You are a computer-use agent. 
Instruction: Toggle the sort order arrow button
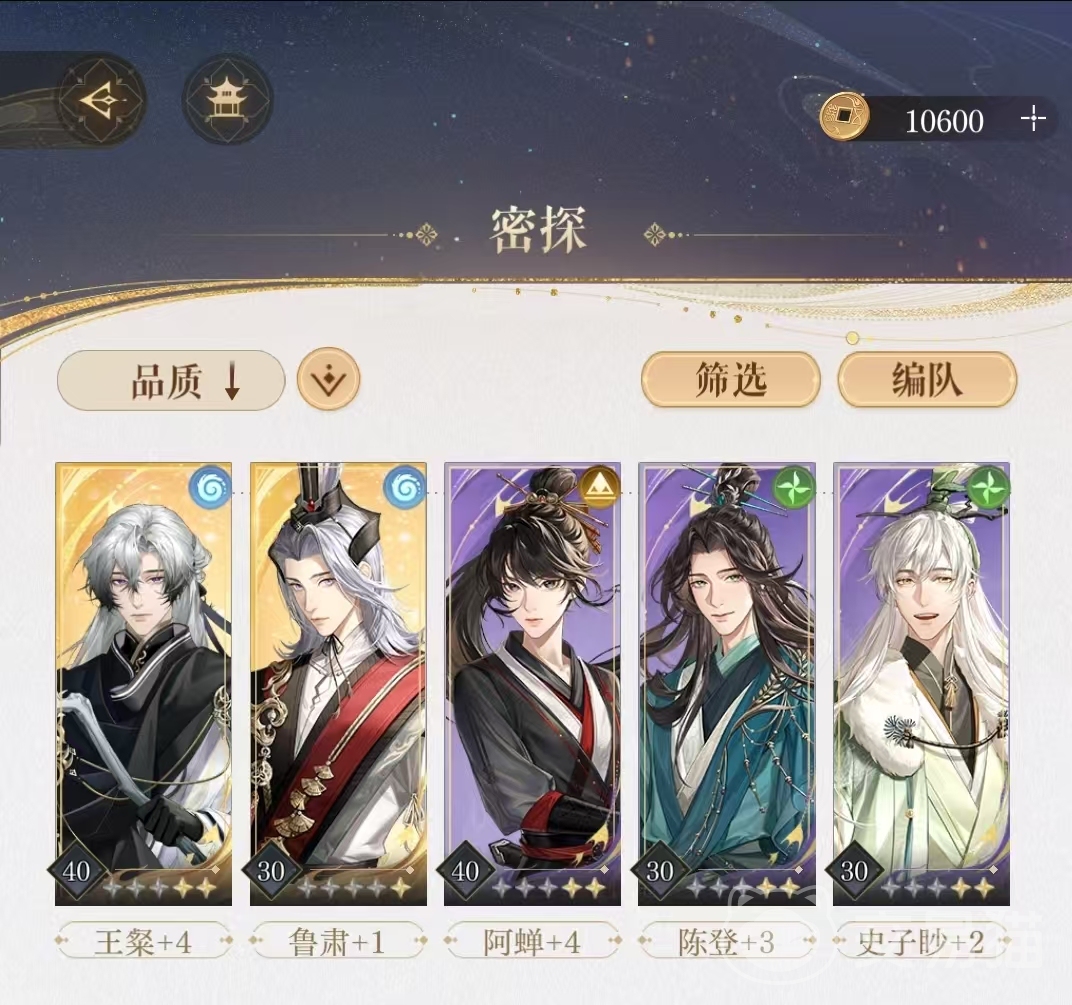[328, 379]
